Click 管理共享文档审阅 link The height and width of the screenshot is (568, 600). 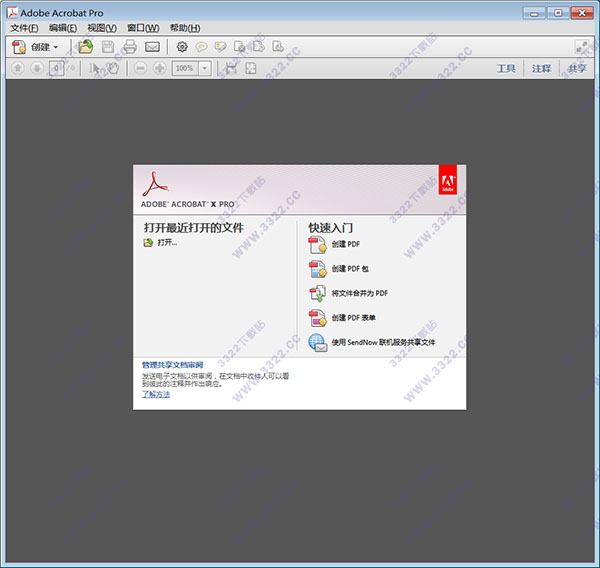[x=173, y=365]
